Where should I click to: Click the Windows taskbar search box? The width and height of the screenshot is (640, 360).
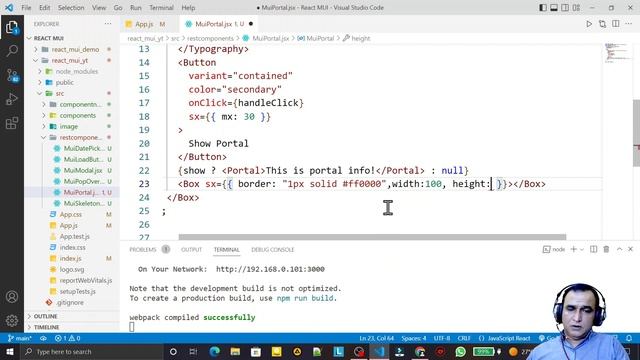coord(92,352)
